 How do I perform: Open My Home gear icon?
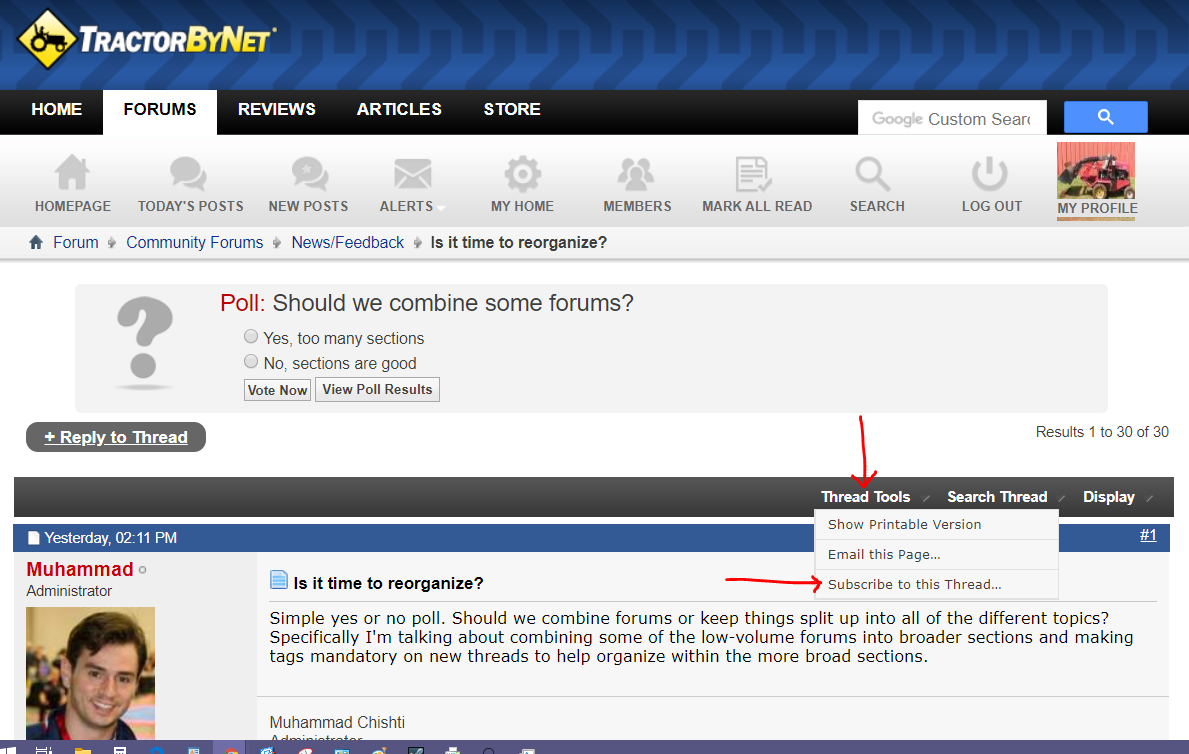pyautogui.click(x=522, y=173)
